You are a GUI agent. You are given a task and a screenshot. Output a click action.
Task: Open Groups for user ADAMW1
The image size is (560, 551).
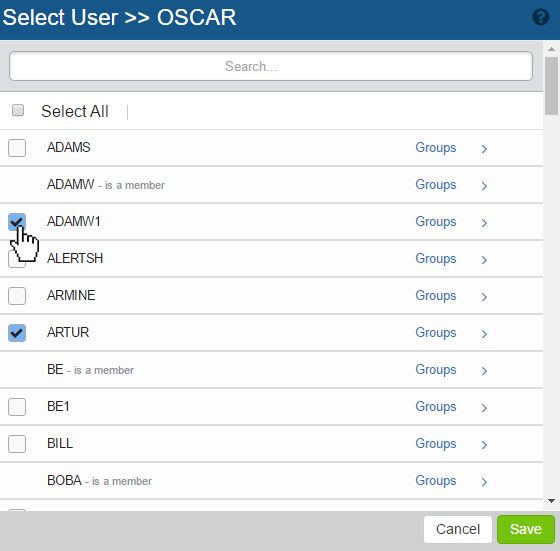435,222
